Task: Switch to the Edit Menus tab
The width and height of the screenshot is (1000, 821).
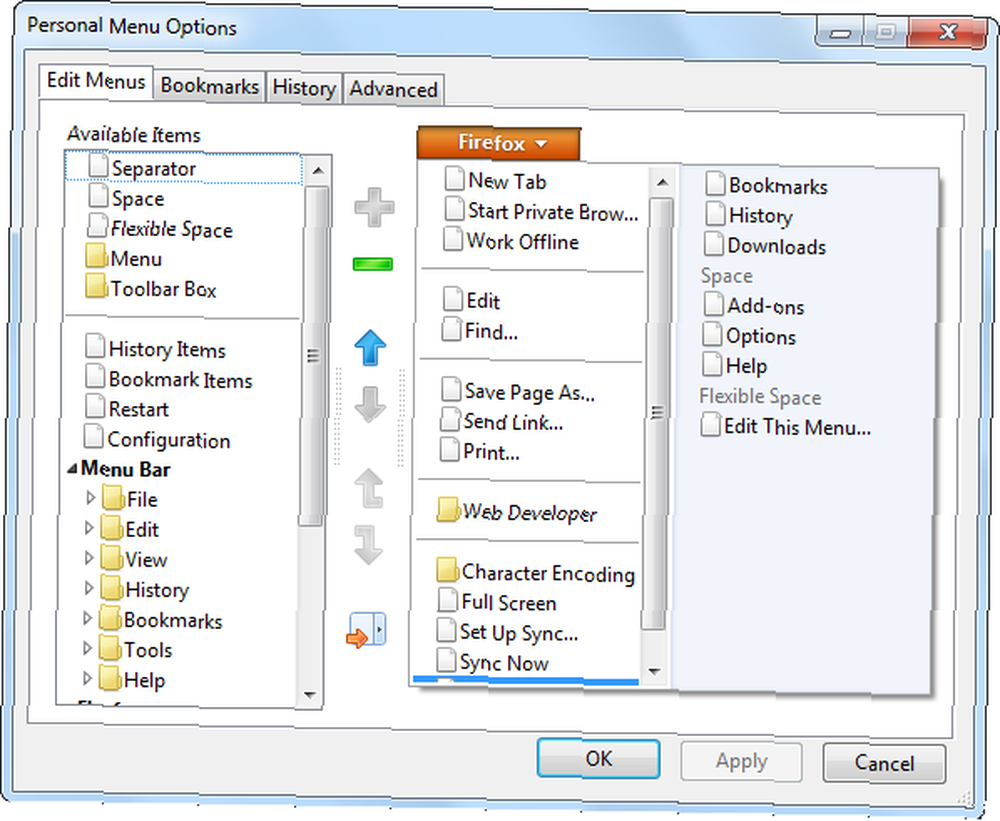Action: point(96,82)
